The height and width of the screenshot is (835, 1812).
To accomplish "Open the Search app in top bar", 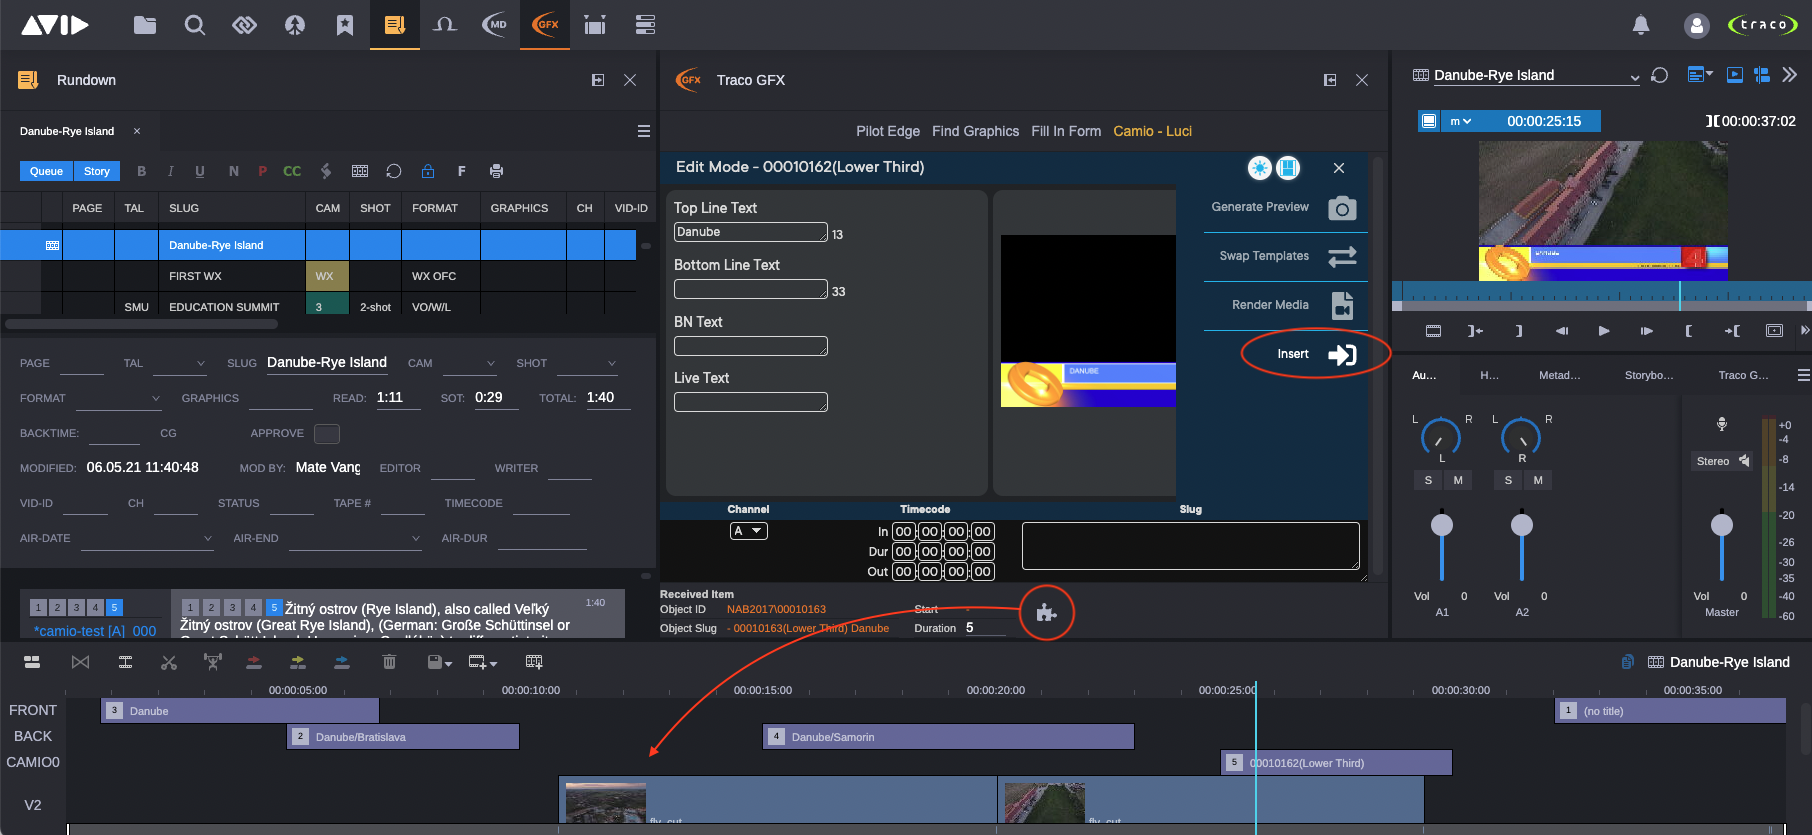I will (x=195, y=25).
